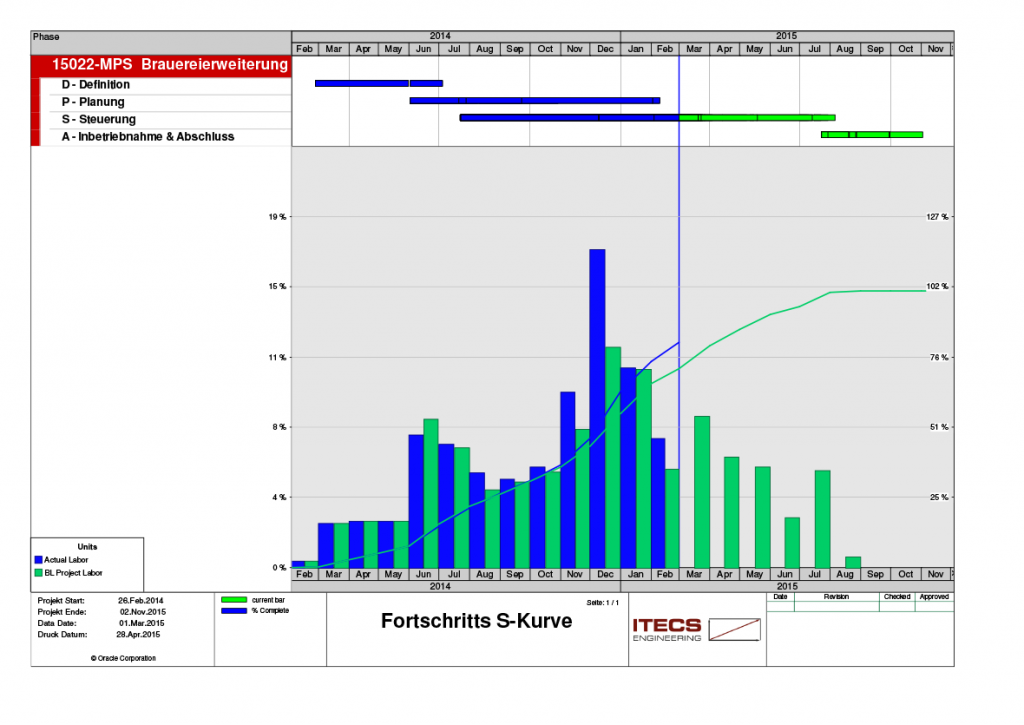Select the green 'current bar' legend icon
Viewport: 1024px width, 725px height.
234,599
